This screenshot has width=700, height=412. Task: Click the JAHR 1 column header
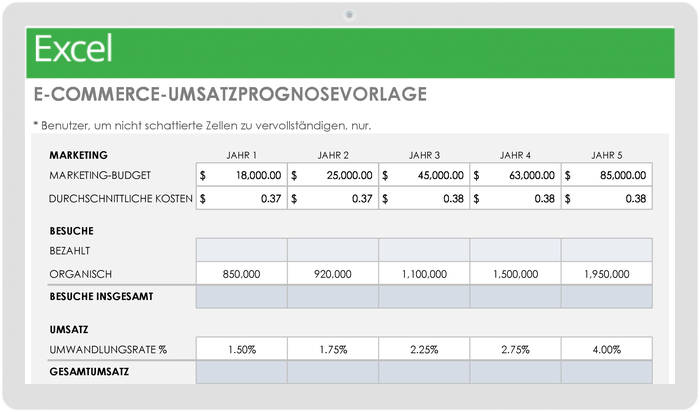[x=242, y=155]
